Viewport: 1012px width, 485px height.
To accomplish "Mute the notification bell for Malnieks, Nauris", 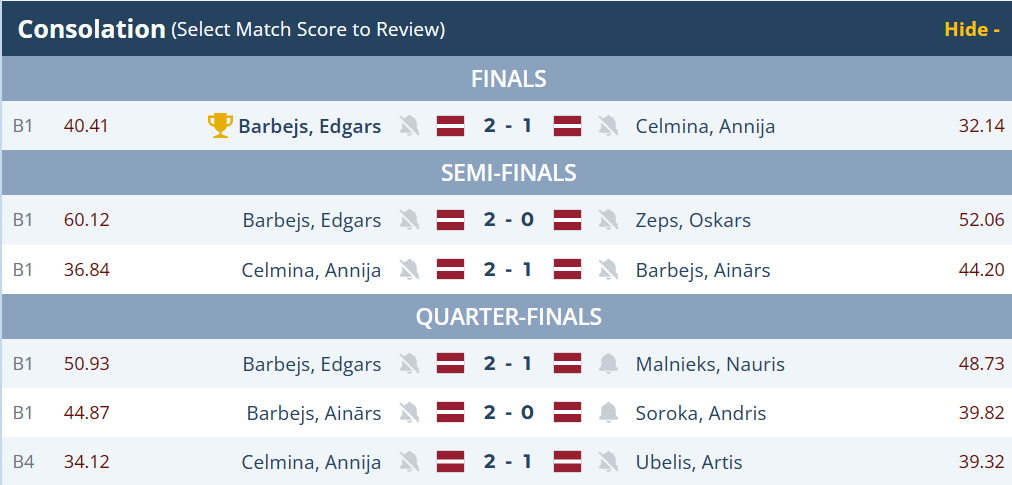I will [608, 364].
